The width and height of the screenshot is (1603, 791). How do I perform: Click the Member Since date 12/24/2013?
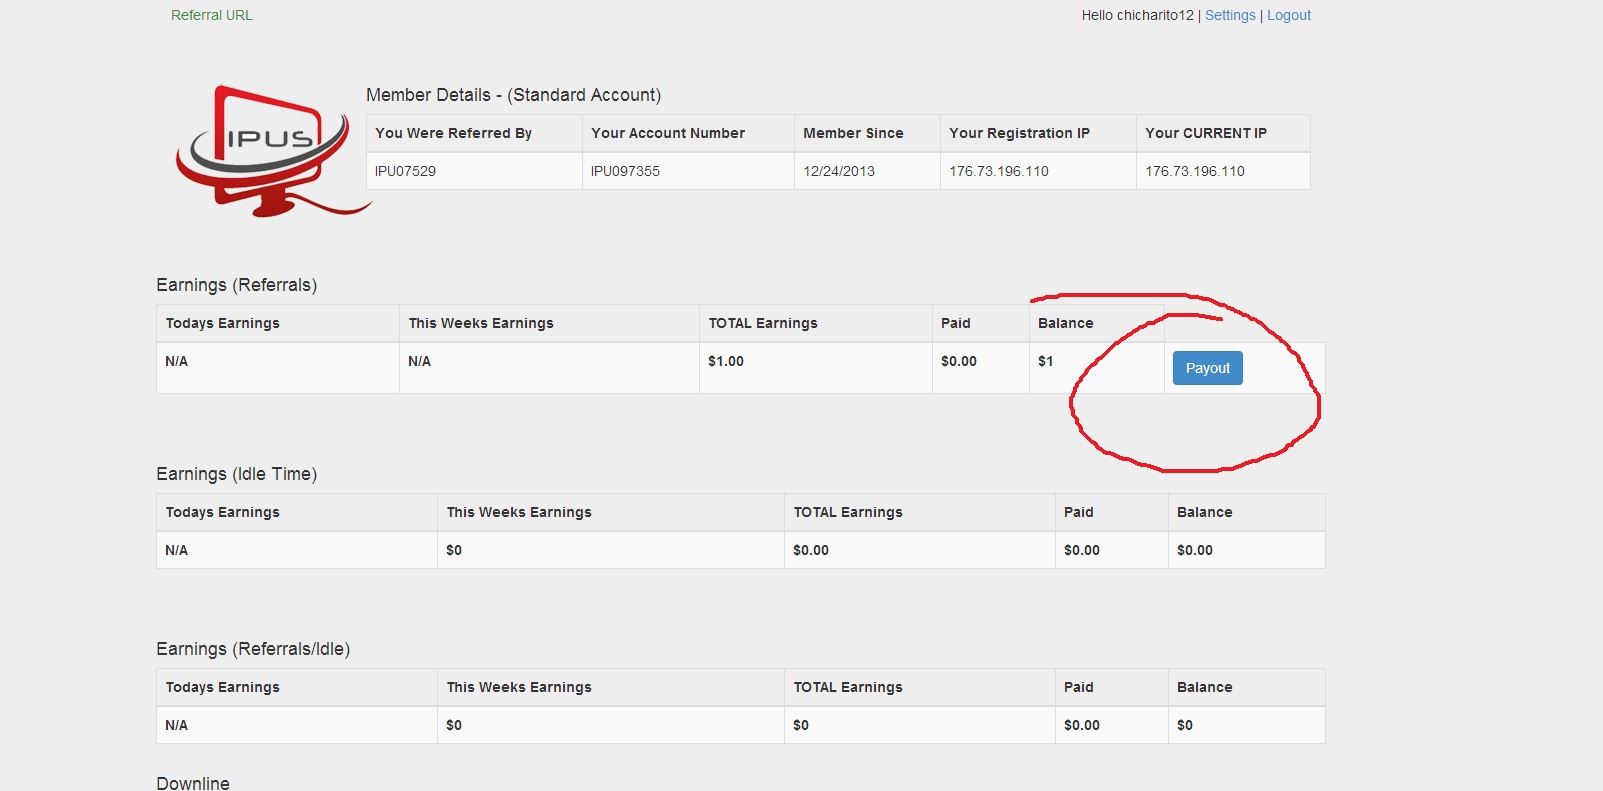click(839, 171)
